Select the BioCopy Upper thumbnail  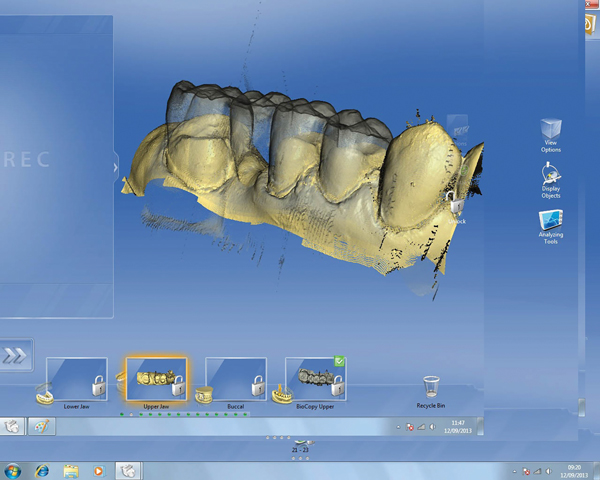click(314, 379)
